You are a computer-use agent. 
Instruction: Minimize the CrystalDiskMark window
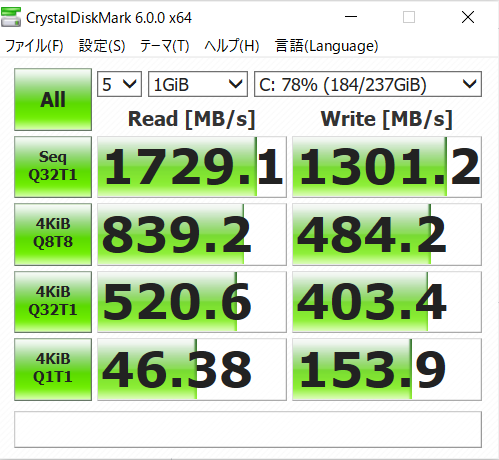351,17
